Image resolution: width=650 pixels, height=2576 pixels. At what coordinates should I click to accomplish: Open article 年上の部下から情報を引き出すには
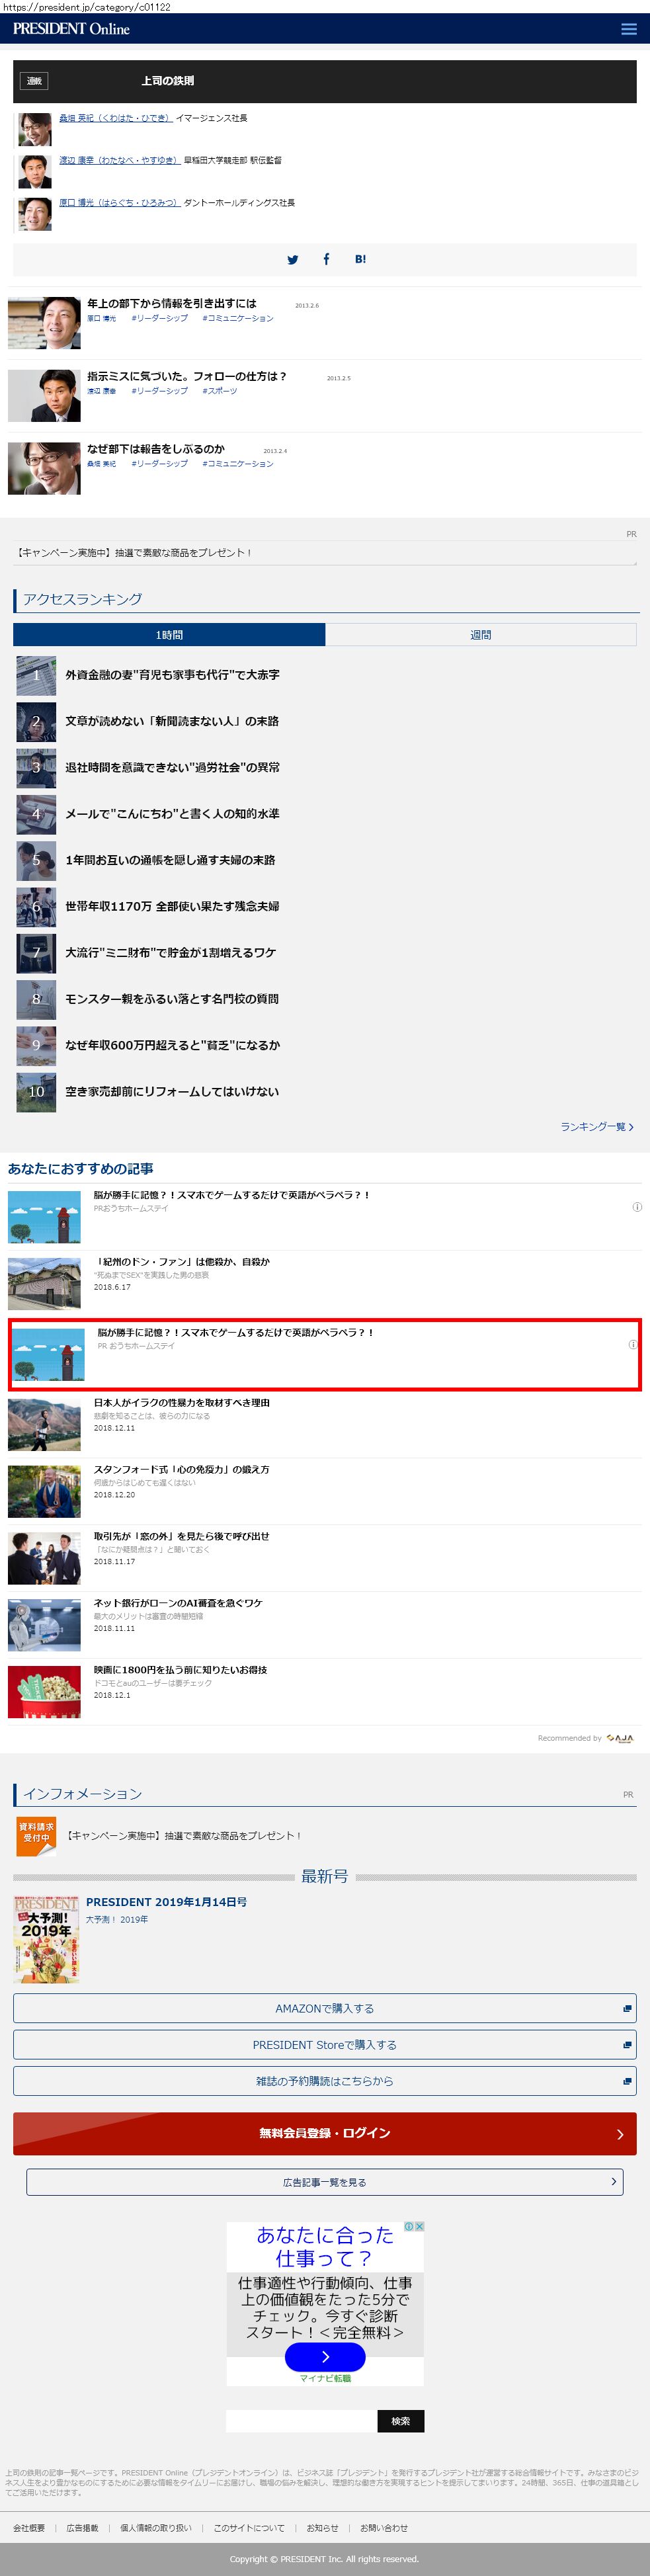(171, 303)
